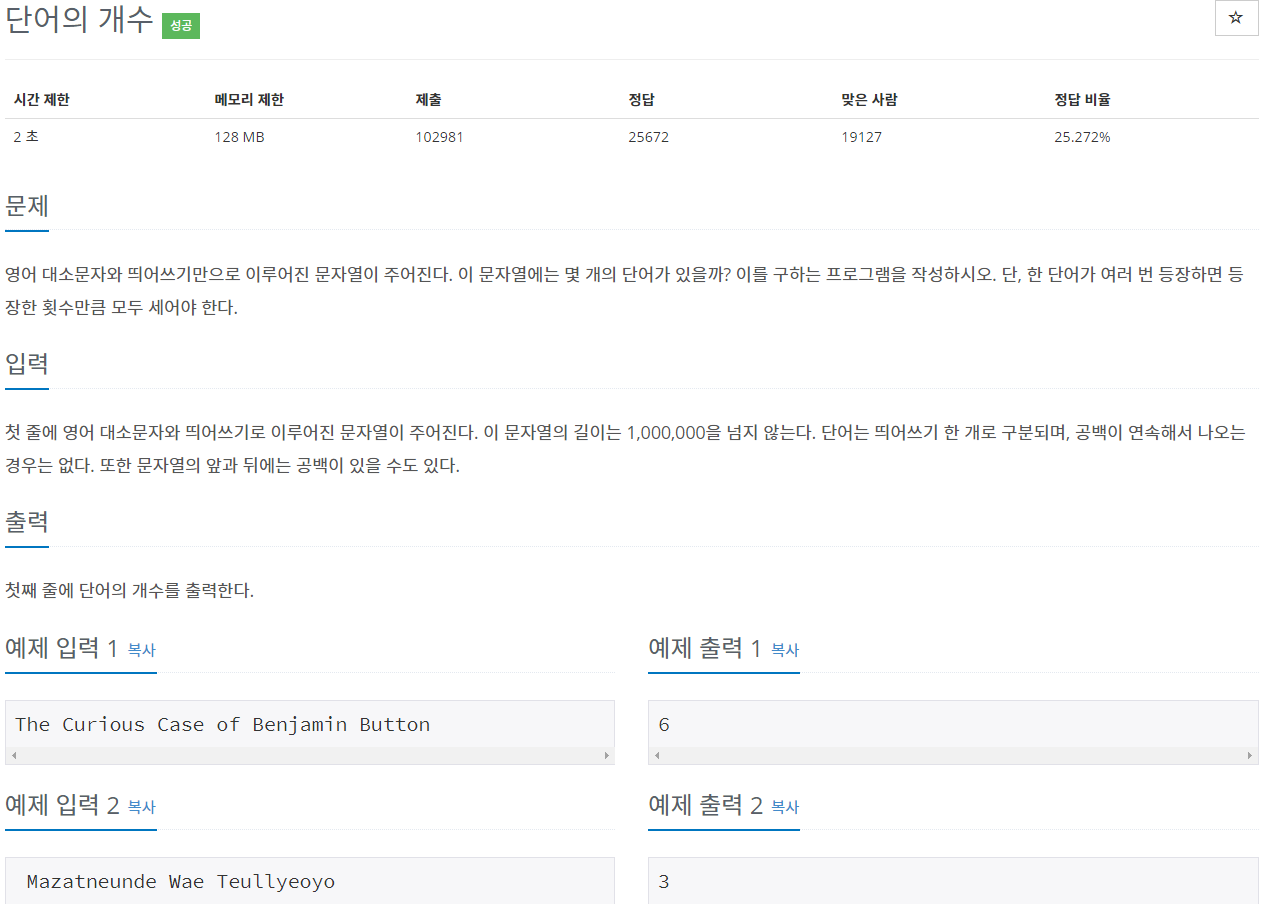Click the 정답 비율 column header

click(x=1082, y=100)
